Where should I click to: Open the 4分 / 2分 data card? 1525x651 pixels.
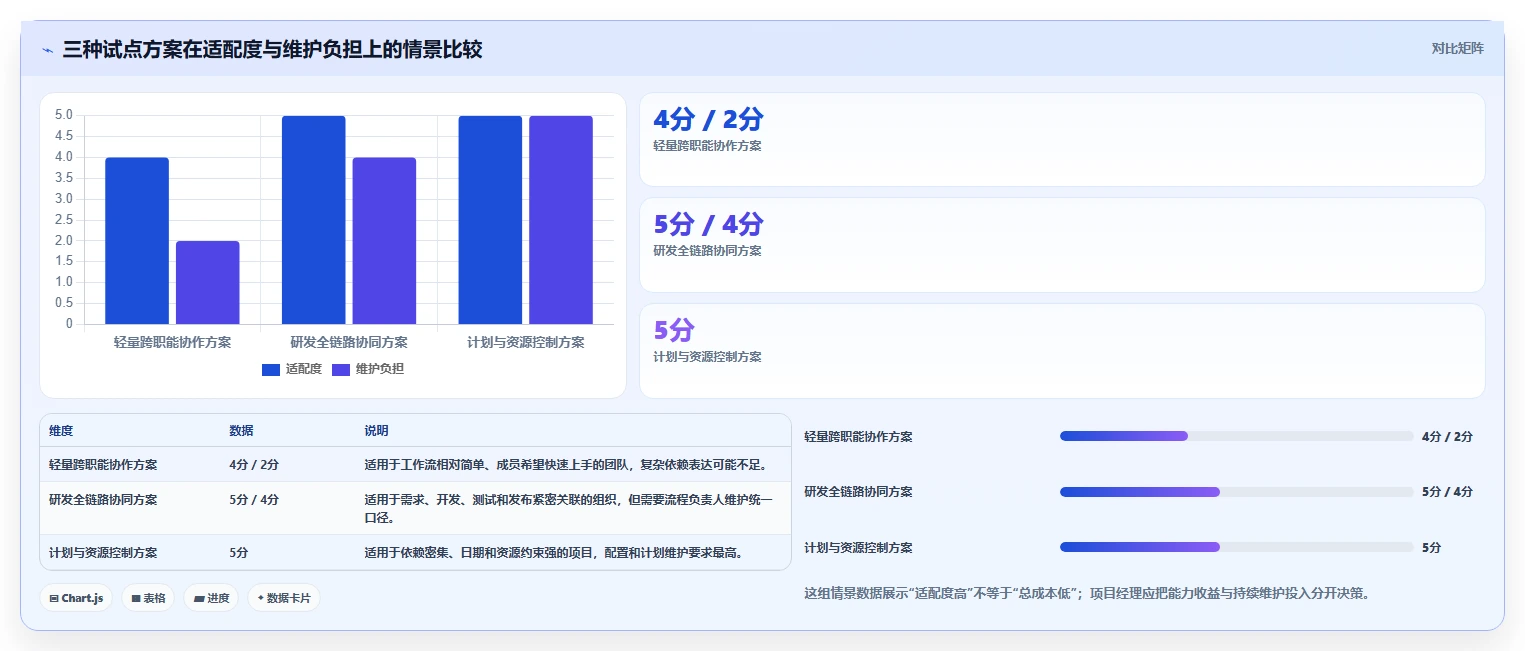(x=1062, y=140)
